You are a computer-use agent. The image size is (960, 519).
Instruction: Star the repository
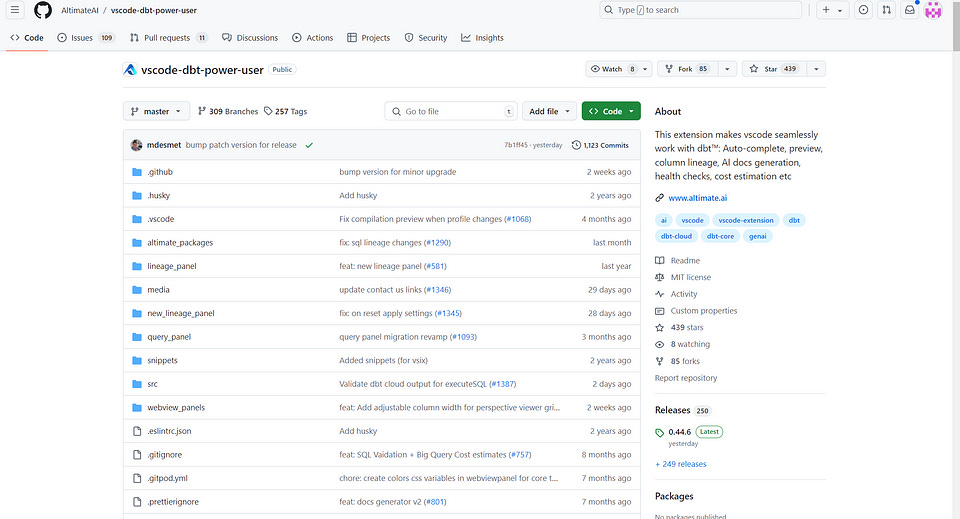[x=774, y=69]
